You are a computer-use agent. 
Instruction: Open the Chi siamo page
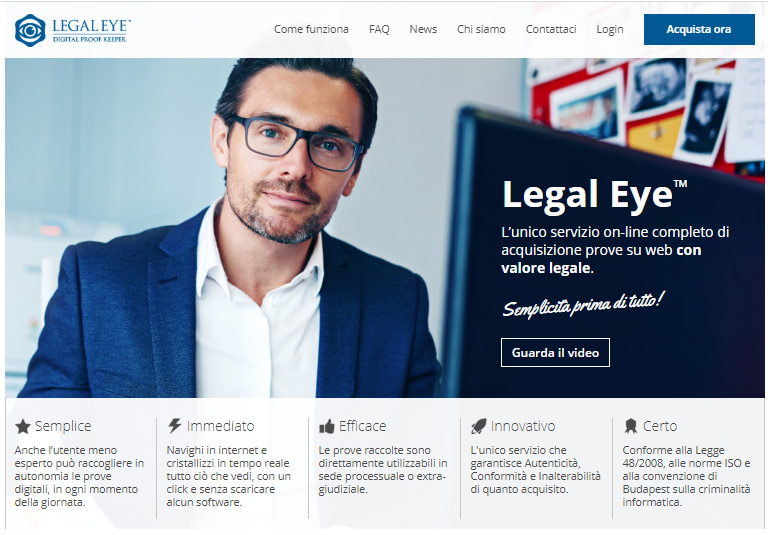pyautogui.click(x=481, y=29)
